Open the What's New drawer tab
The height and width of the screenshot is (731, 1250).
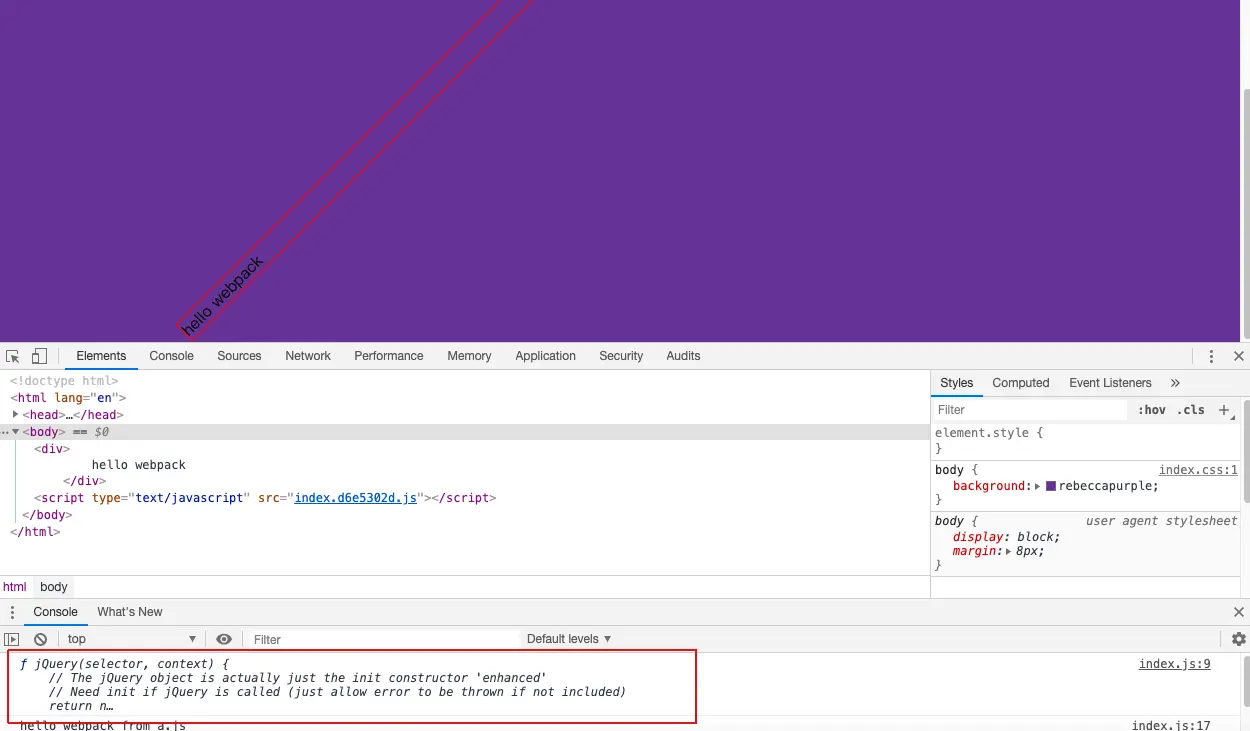click(x=130, y=612)
